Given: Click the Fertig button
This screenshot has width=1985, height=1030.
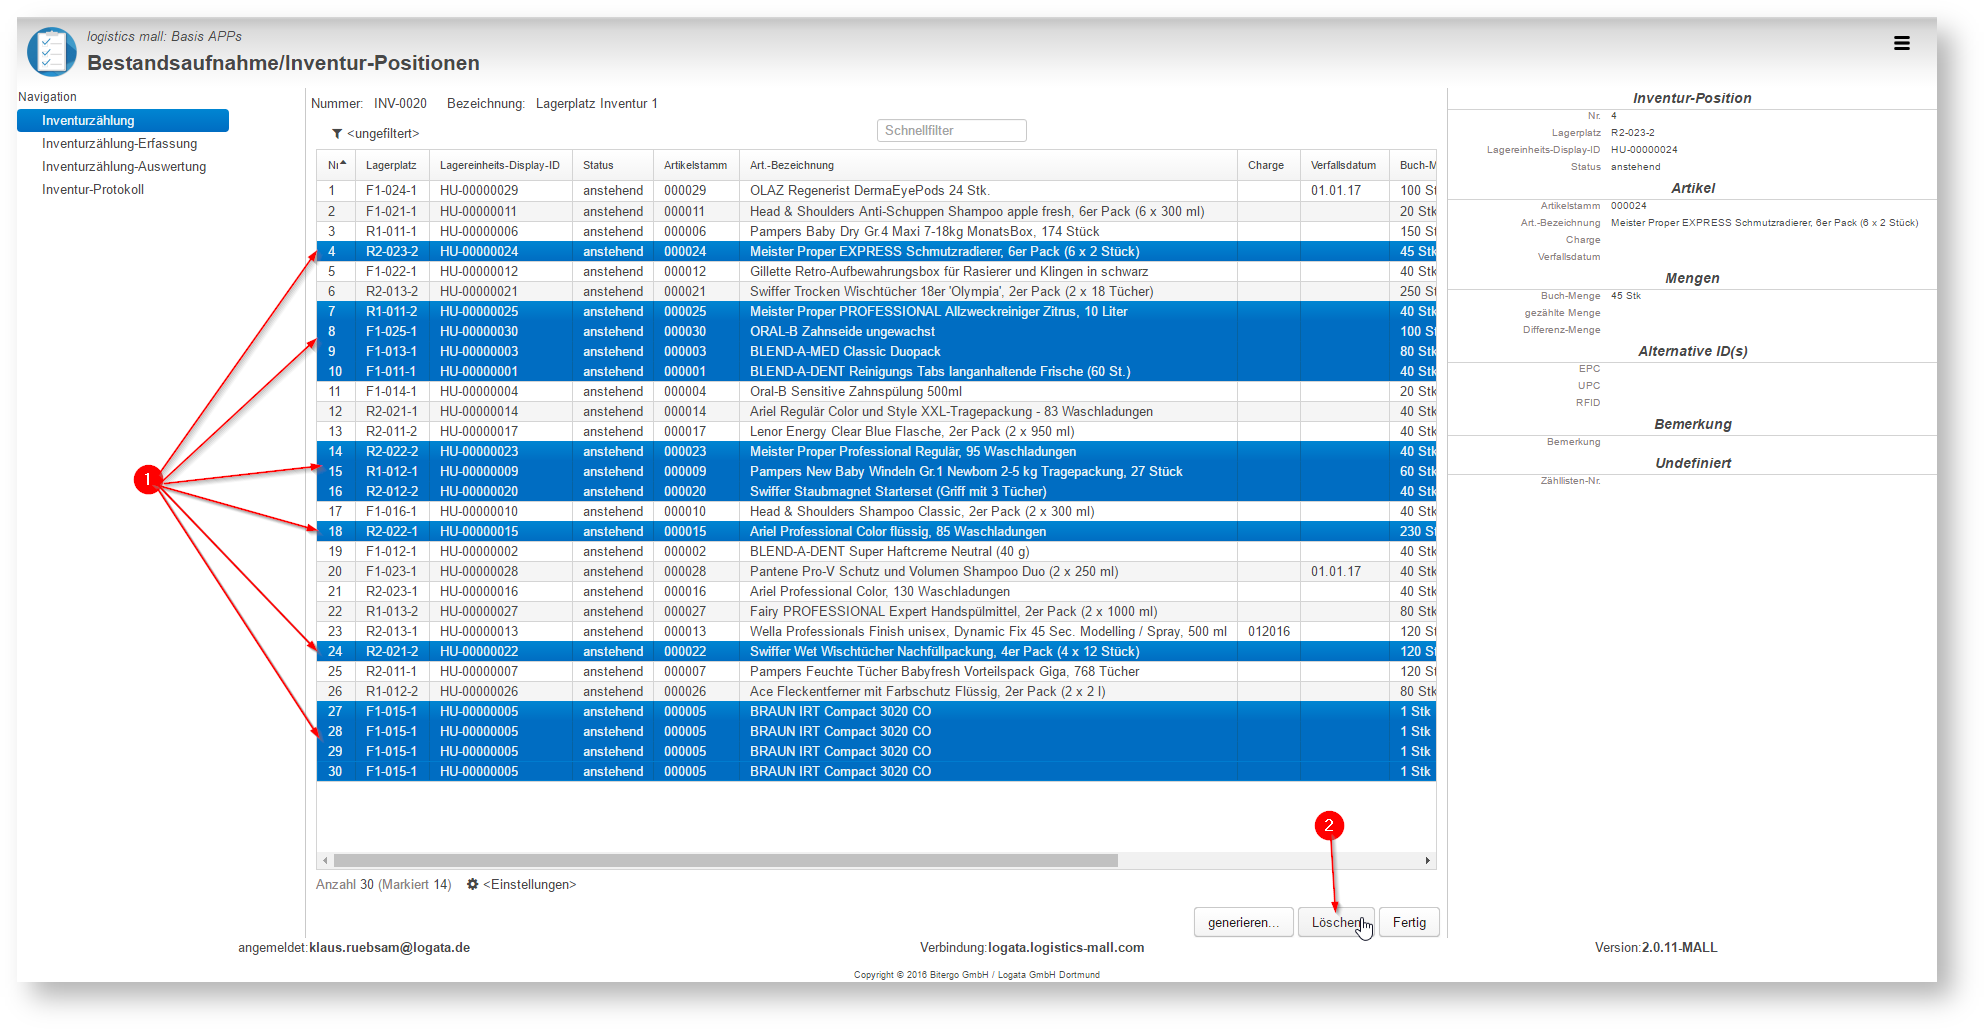Looking at the screenshot, I should pos(1409,922).
